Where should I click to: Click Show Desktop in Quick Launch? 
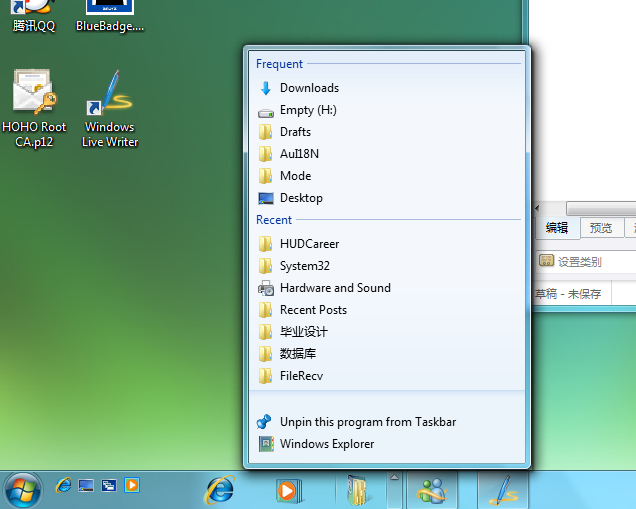coord(86,485)
